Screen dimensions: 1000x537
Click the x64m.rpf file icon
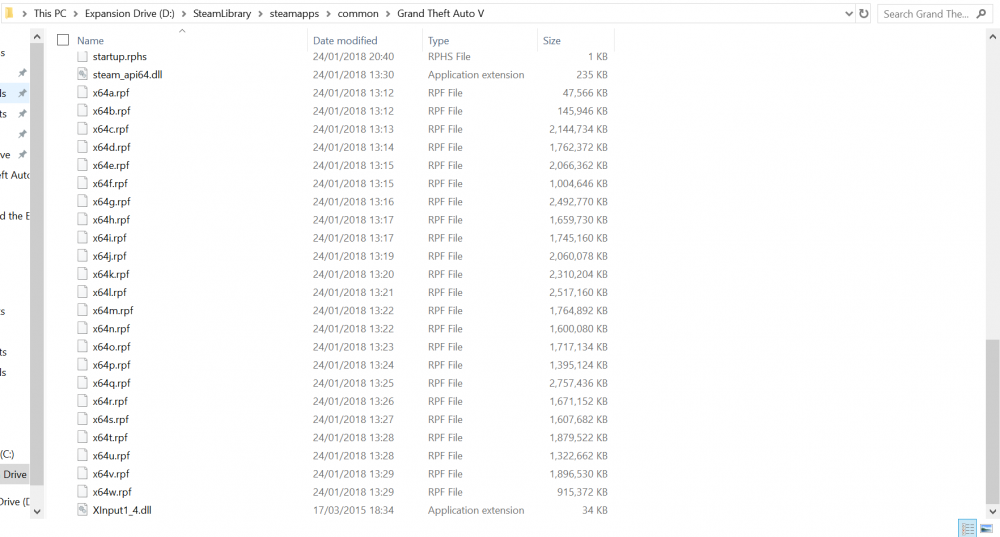[x=82, y=311]
